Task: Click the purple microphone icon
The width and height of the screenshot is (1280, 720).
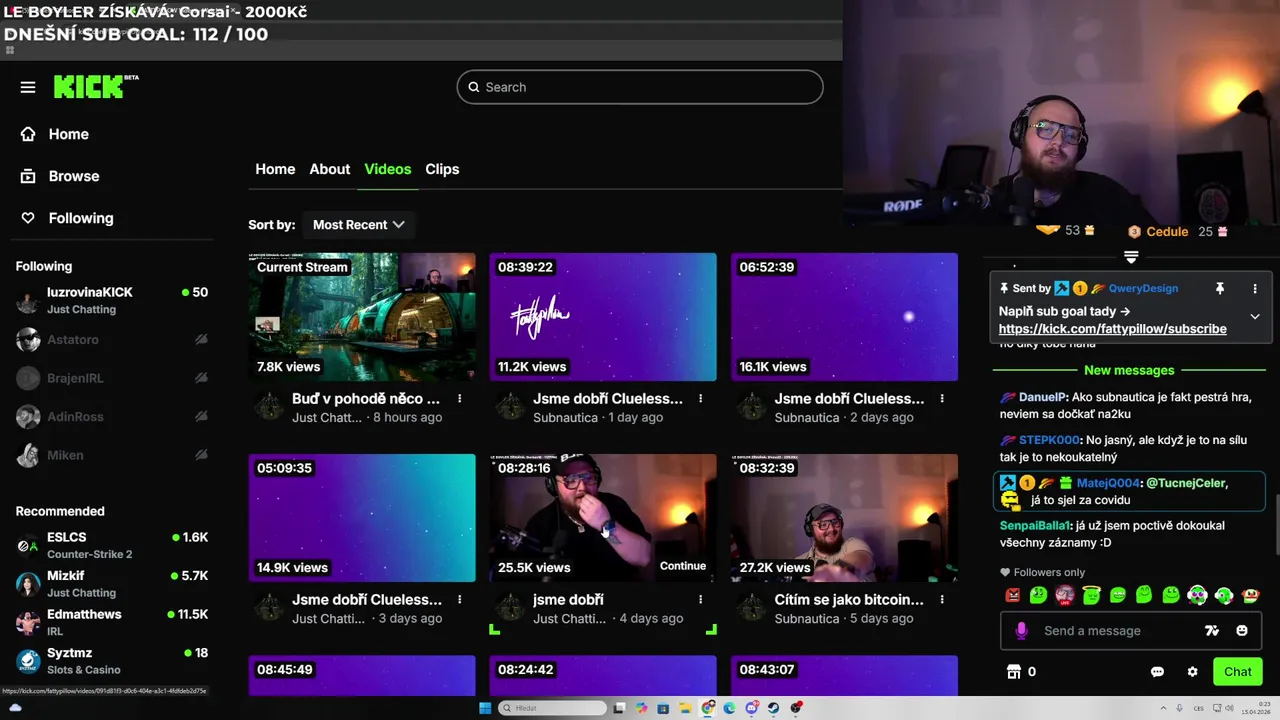Action: click(x=1021, y=631)
